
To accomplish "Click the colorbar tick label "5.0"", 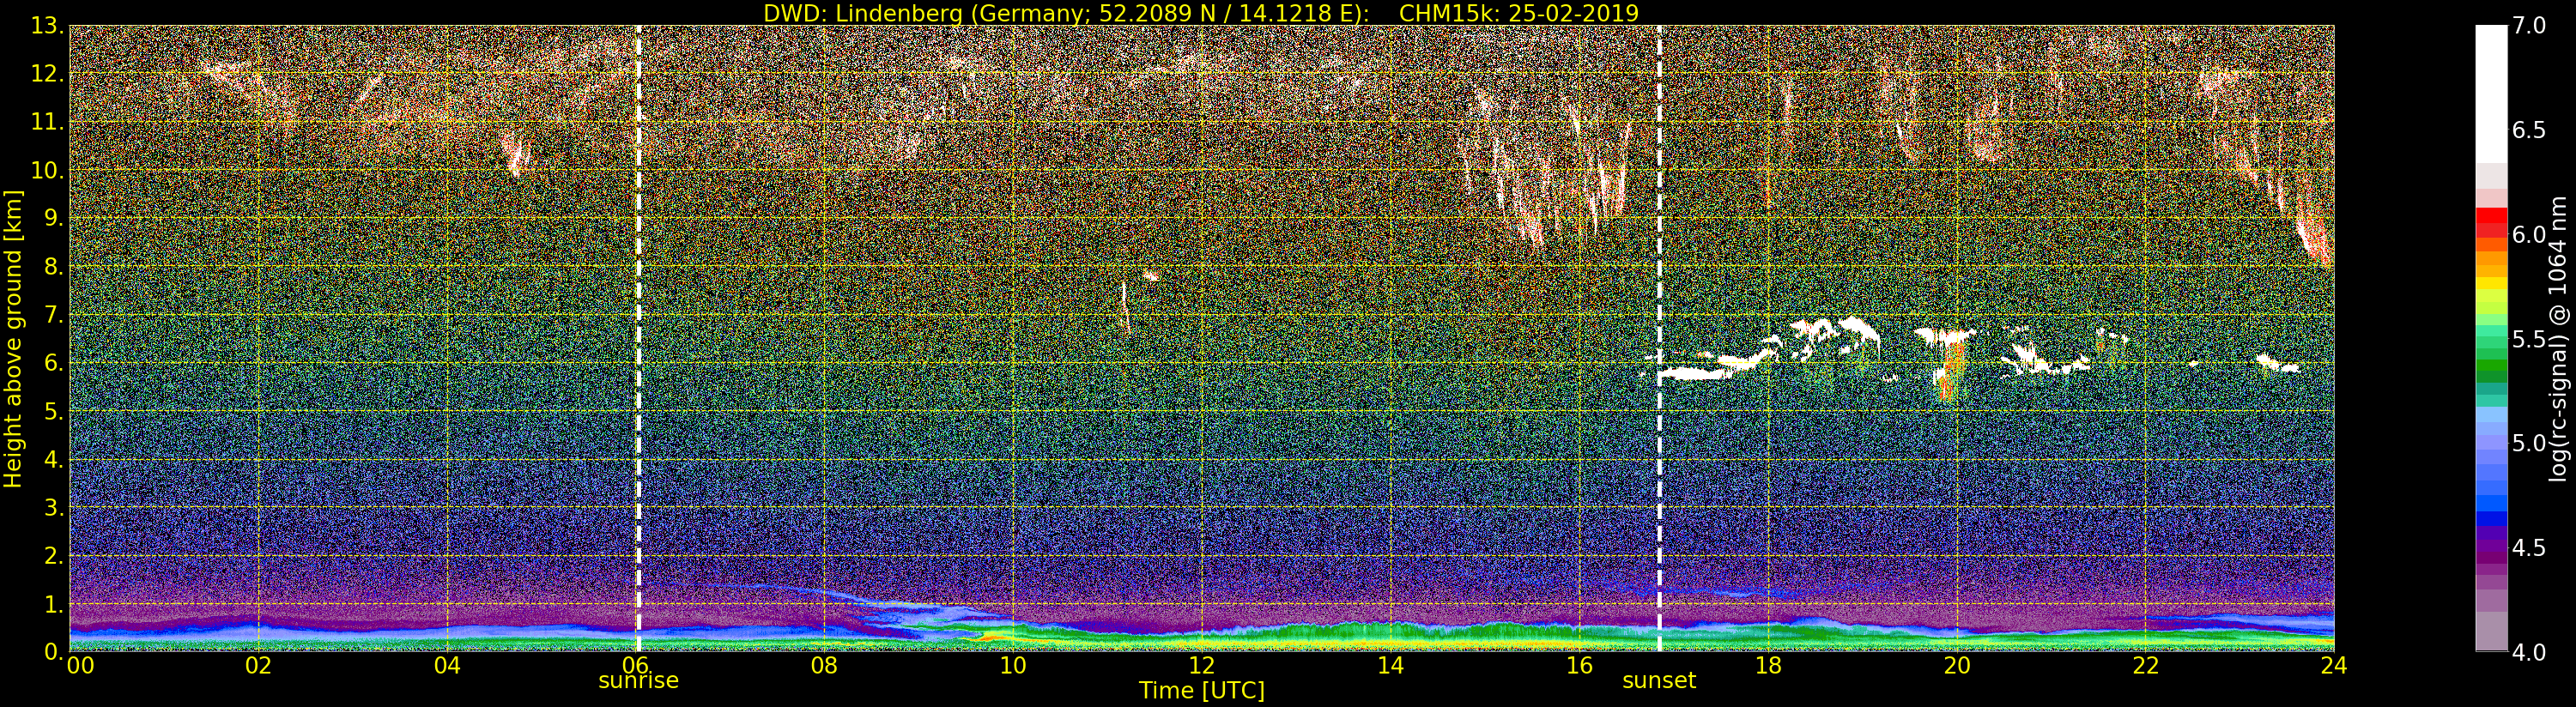I will pyautogui.click(x=2529, y=443).
